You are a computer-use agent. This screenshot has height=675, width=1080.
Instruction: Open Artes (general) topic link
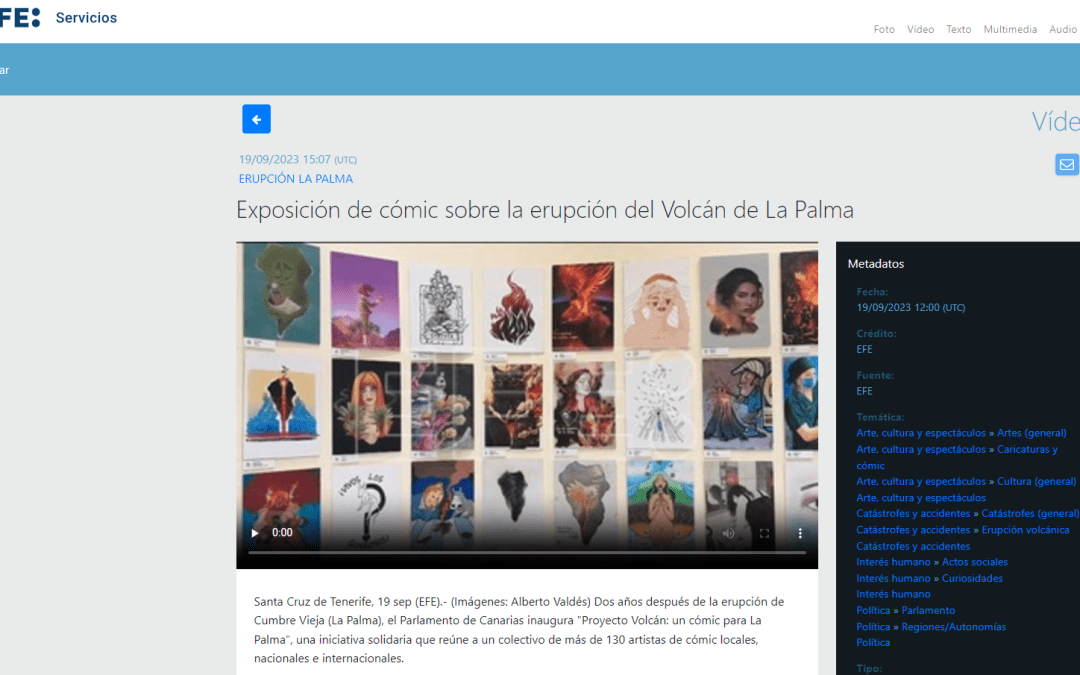coord(1031,433)
